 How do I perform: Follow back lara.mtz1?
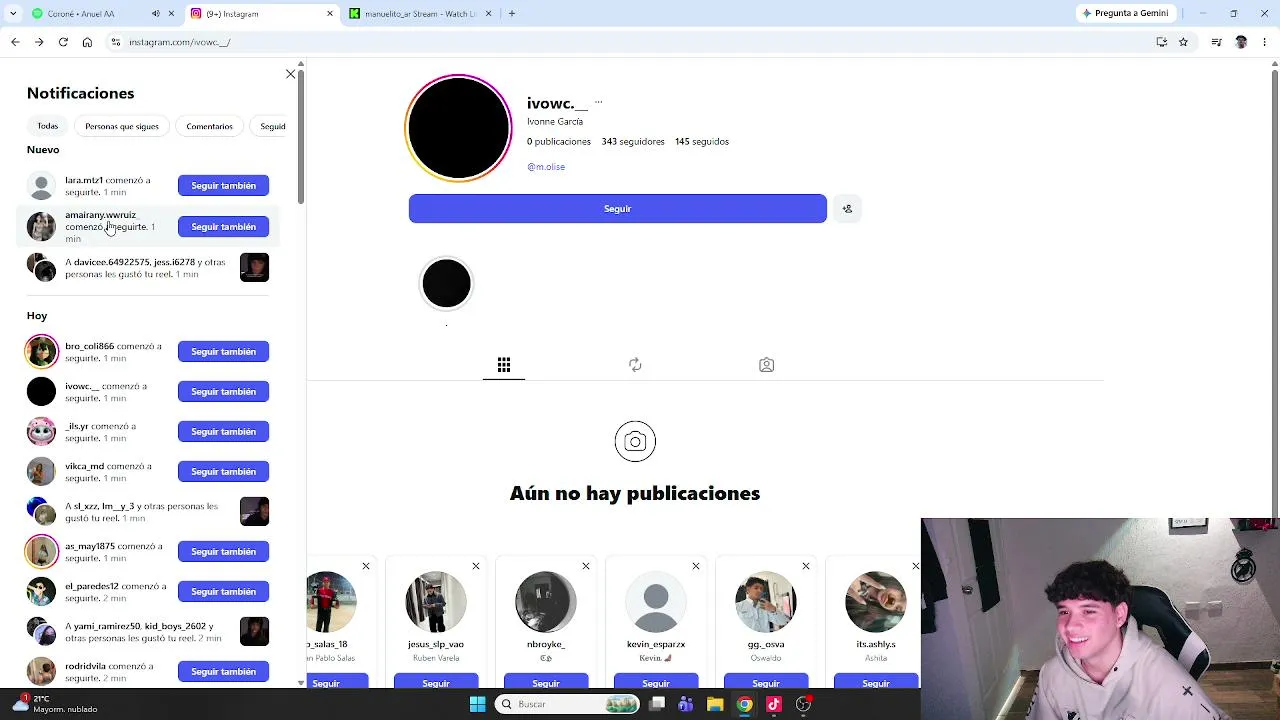pyautogui.click(x=223, y=186)
